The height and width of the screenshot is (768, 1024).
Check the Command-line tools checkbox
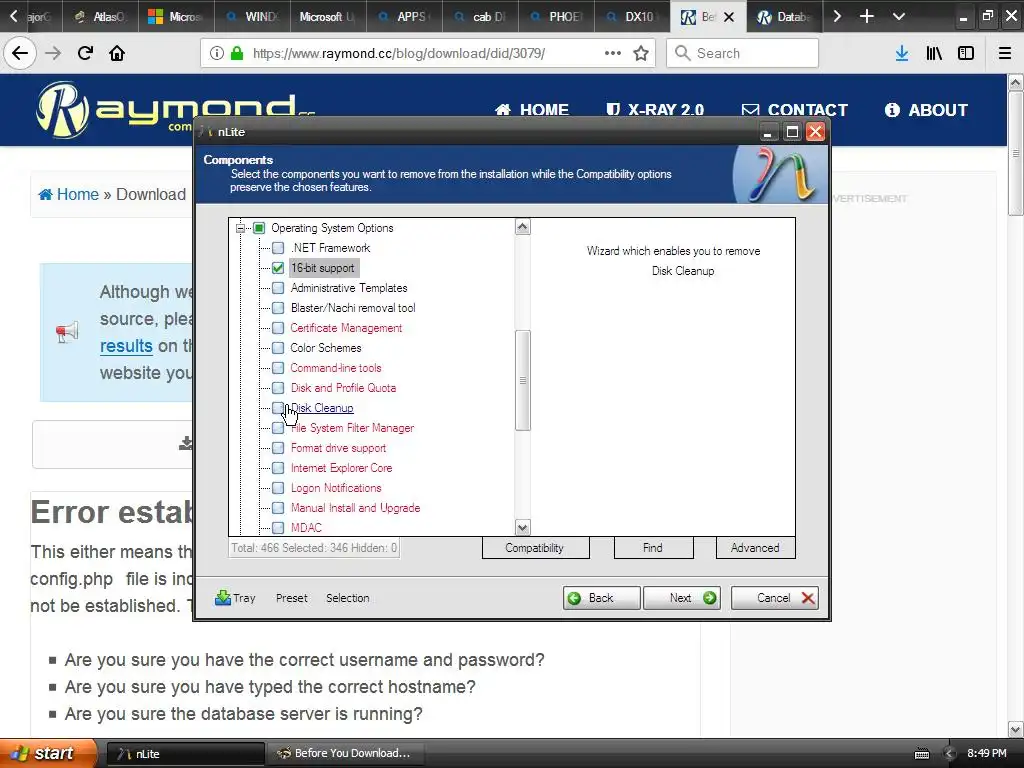click(278, 368)
